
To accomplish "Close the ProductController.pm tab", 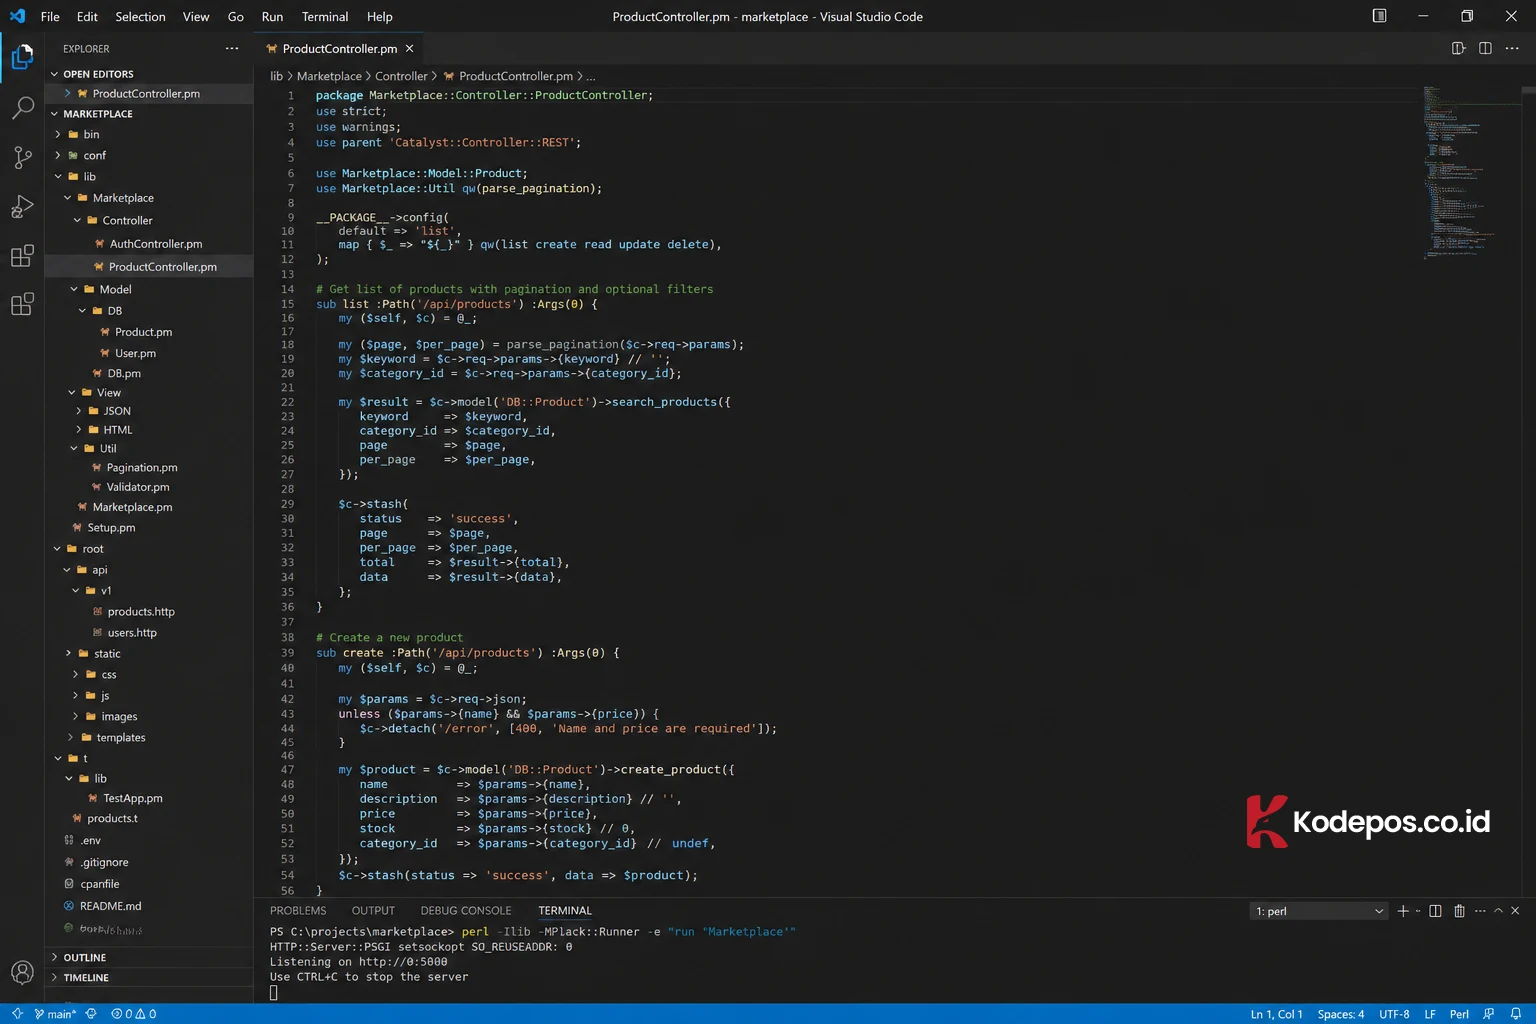I will coord(409,48).
